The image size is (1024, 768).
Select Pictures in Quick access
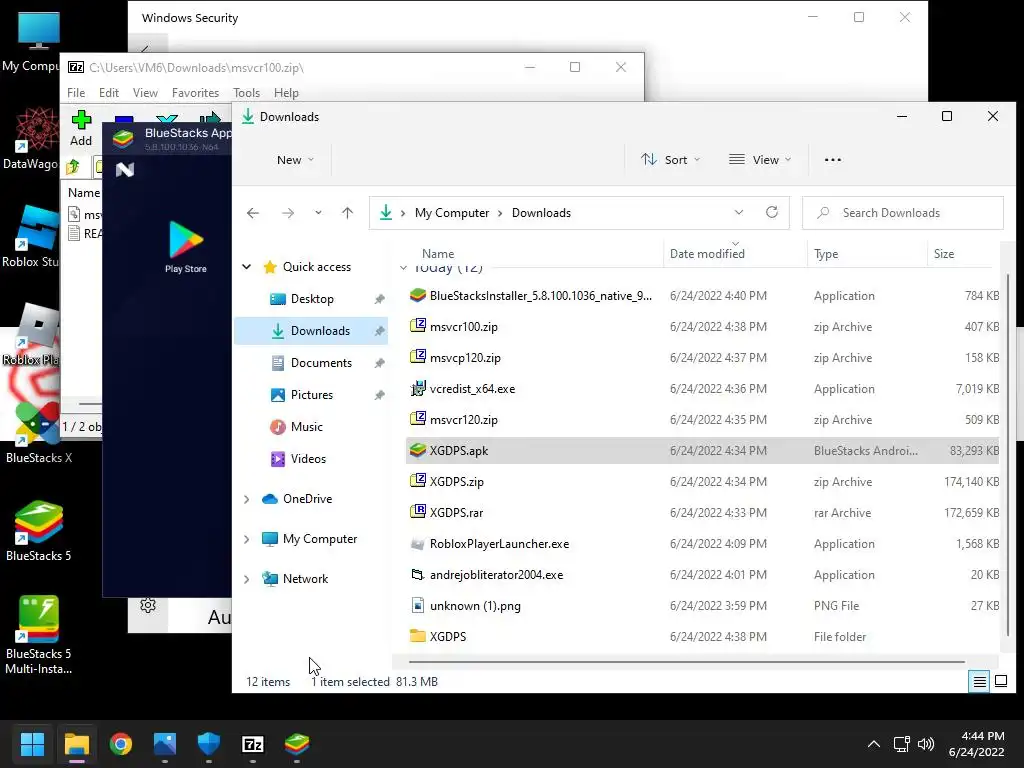[312, 394]
